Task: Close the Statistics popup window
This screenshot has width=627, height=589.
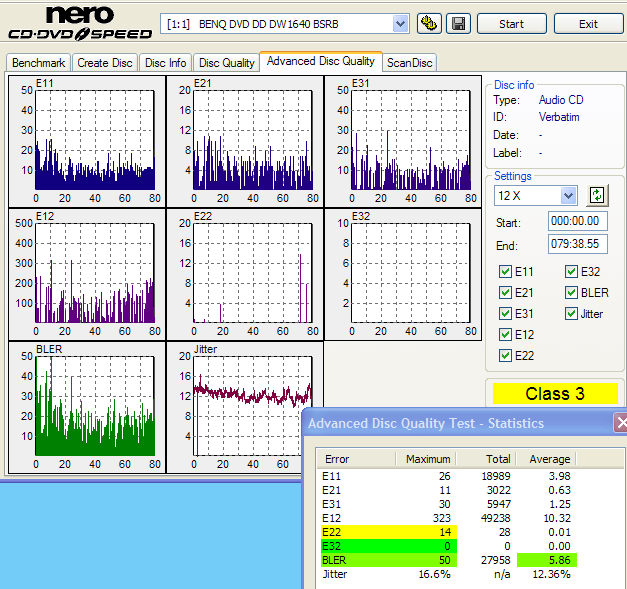Action: coord(621,423)
